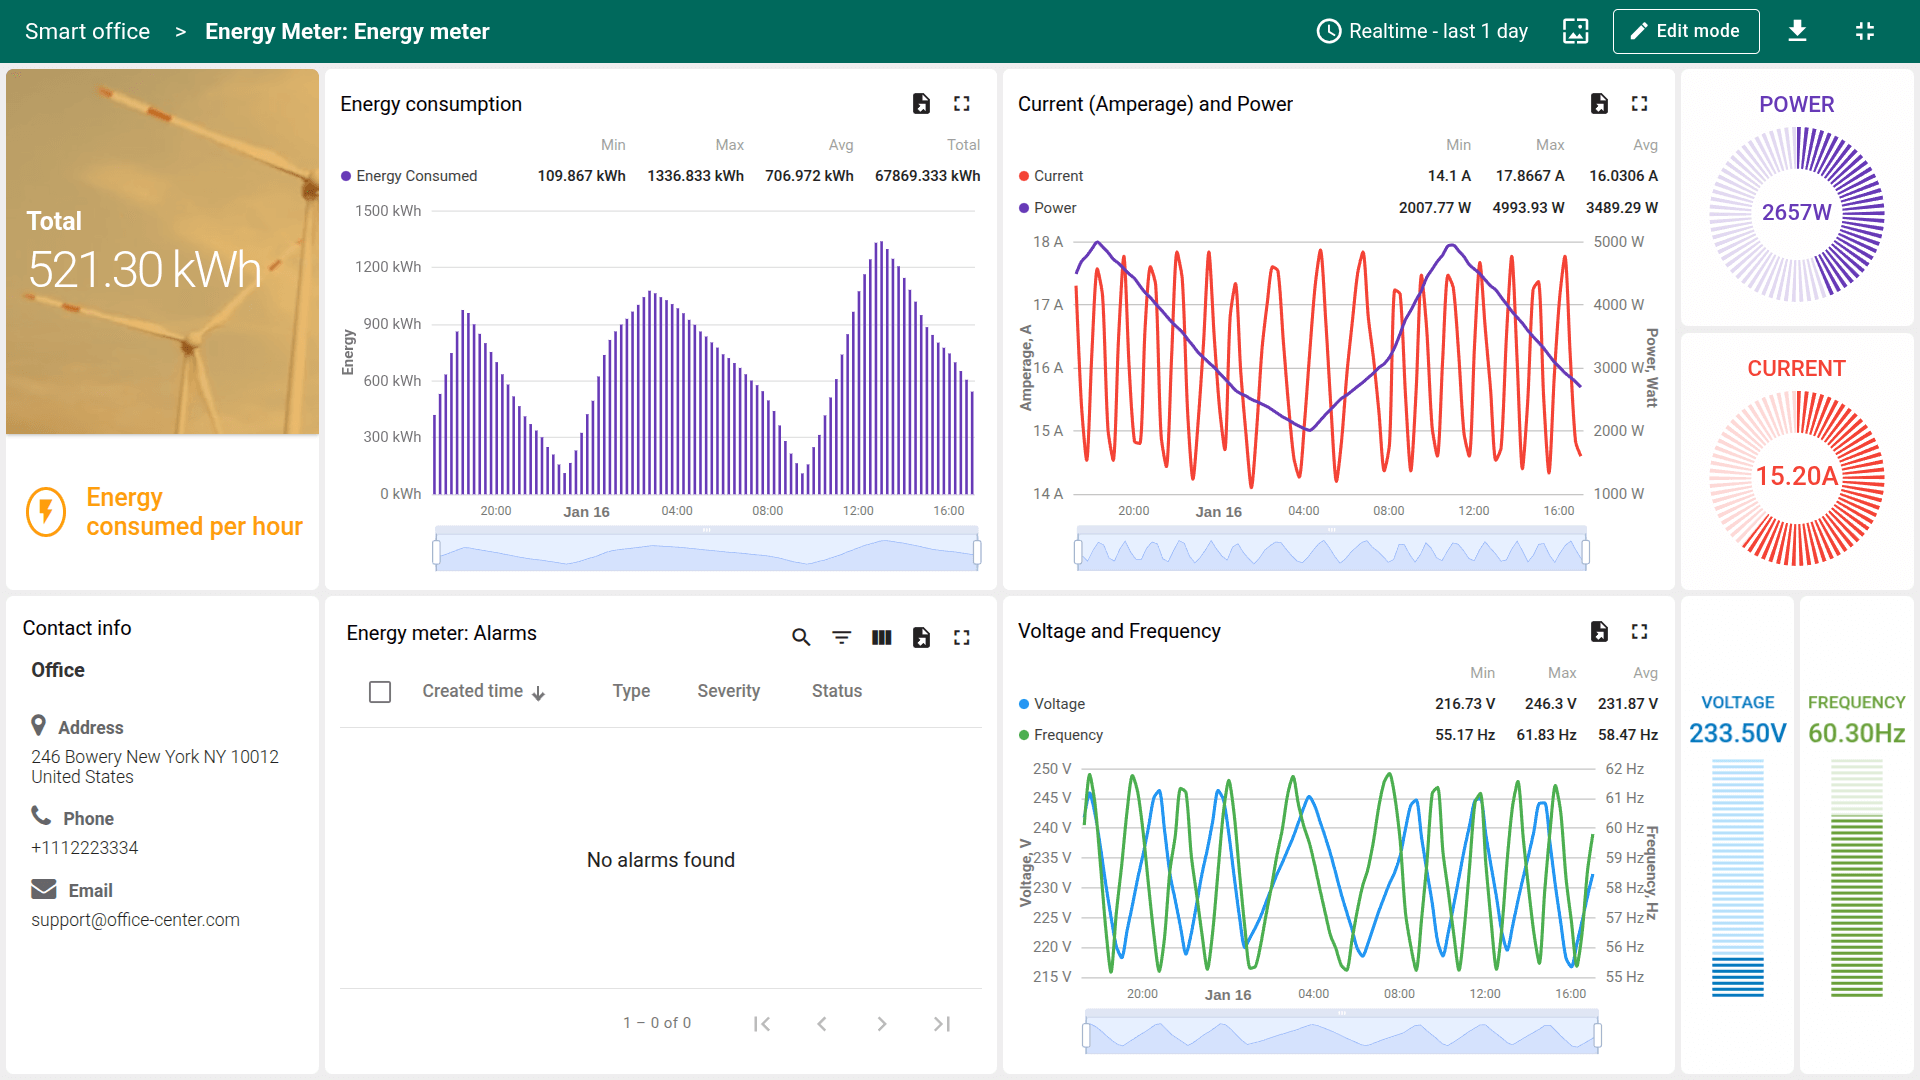Click Energy Meter breadcrumb title
This screenshot has height=1080, width=1920.
pos(347,31)
